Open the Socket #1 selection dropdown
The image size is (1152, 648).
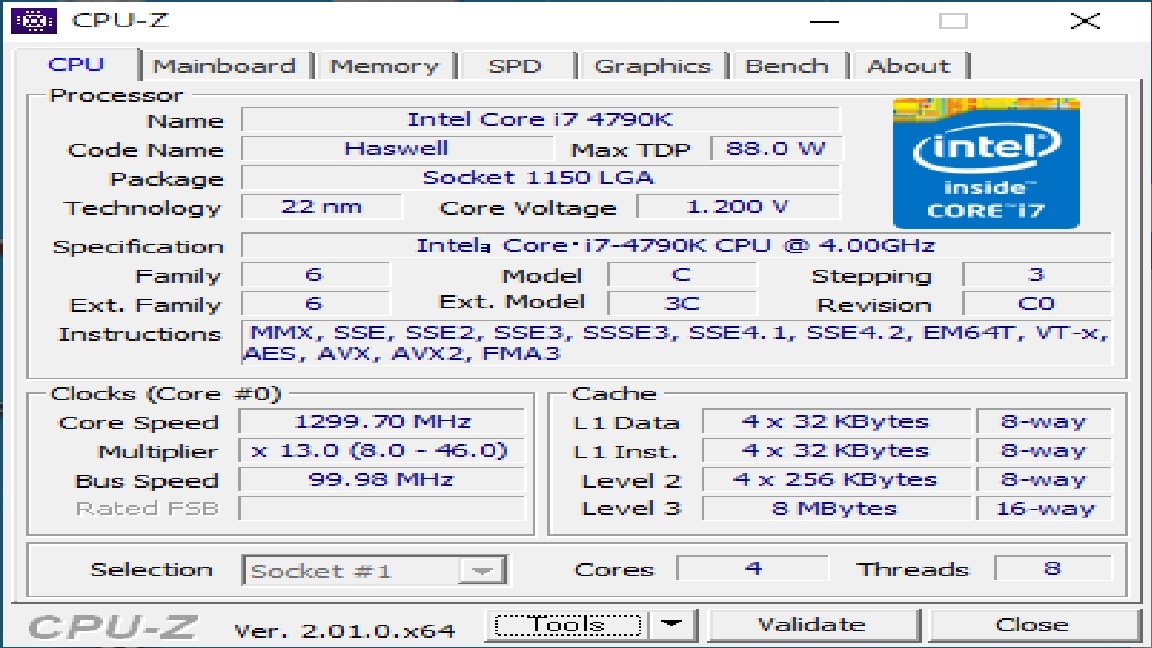click(x=375, y=570)
